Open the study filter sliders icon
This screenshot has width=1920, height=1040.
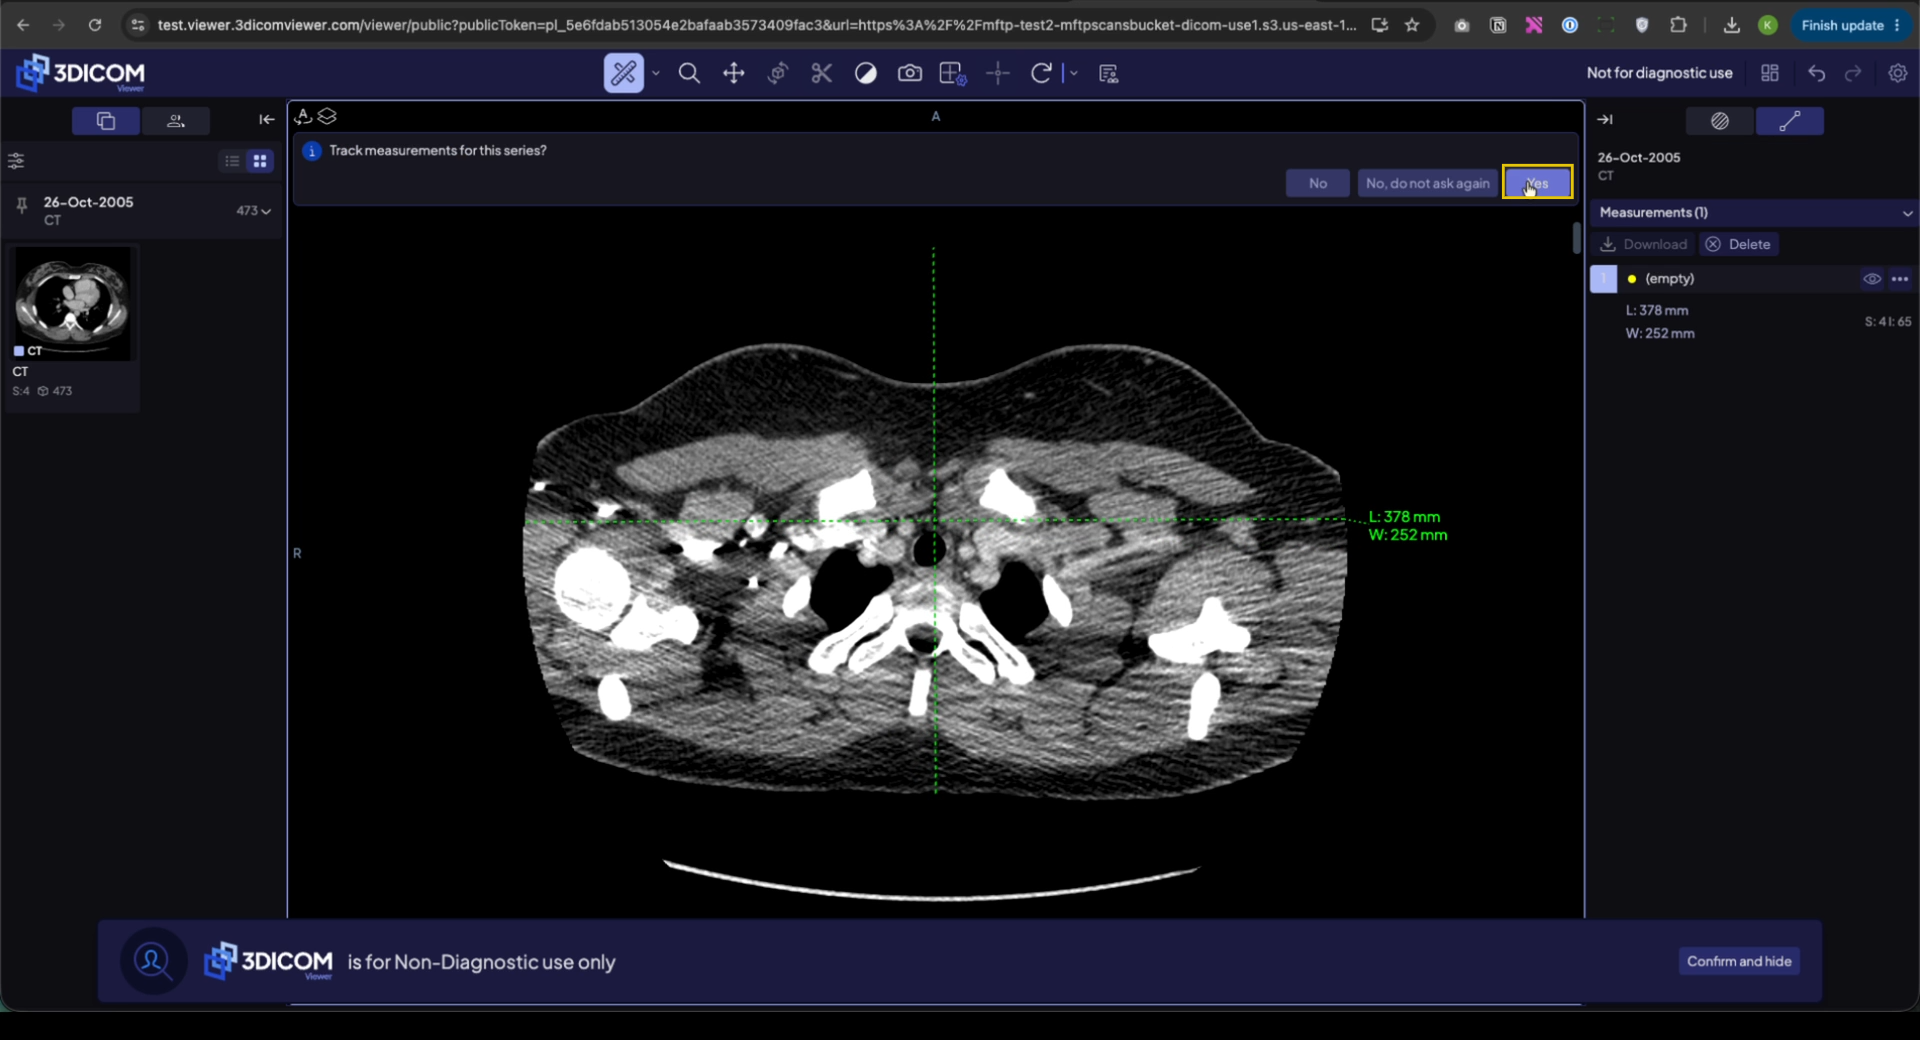(16, 161)
